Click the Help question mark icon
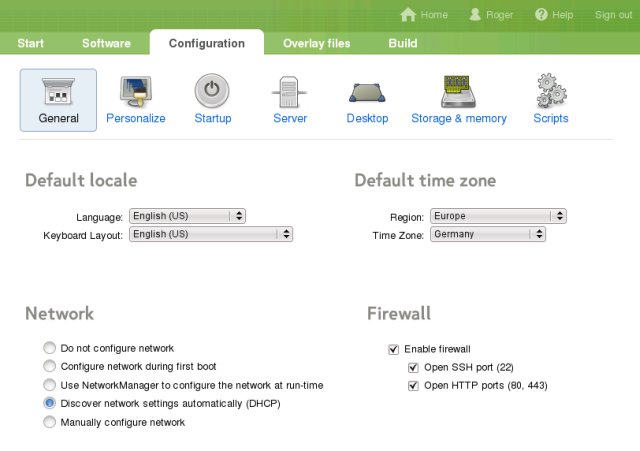Screen dimensions: 640x451 (x=541, y=15)
